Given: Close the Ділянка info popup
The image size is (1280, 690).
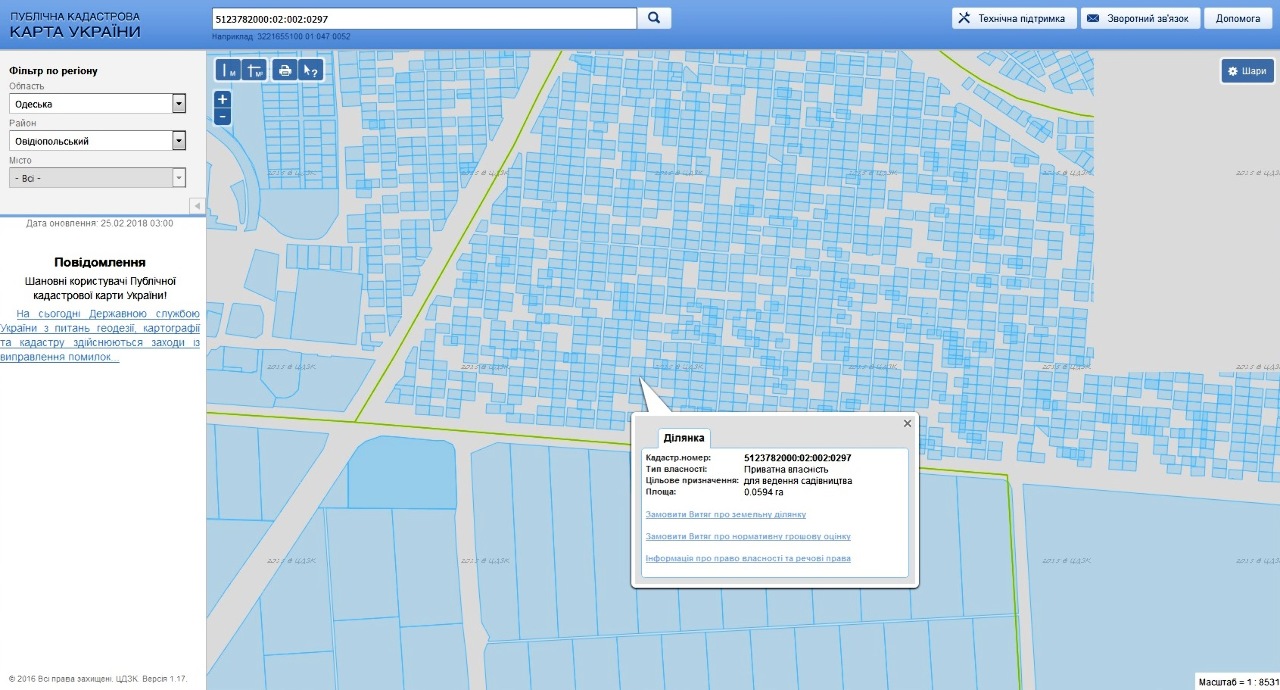Looking at the screenshot, I should 908,423.
